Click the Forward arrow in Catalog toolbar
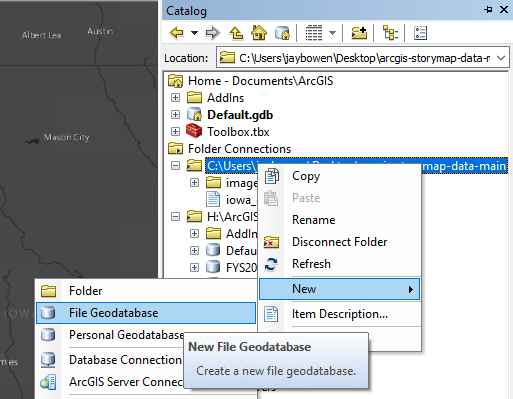Image resolution: width=513 pixels, height=399 pixels. pyautogui.click(x=213, y=33)
